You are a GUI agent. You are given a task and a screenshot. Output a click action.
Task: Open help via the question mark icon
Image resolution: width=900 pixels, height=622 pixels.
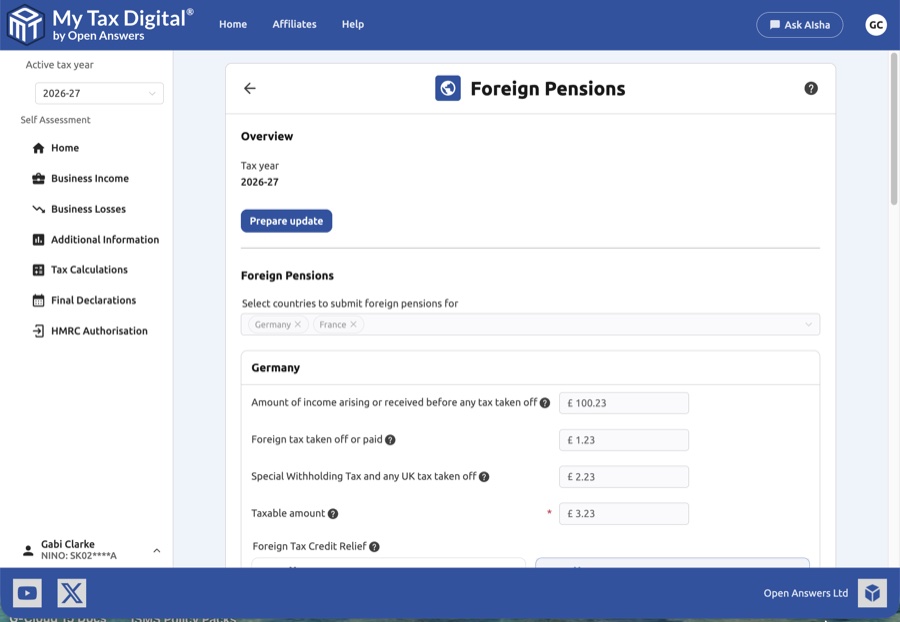[810, 88]
